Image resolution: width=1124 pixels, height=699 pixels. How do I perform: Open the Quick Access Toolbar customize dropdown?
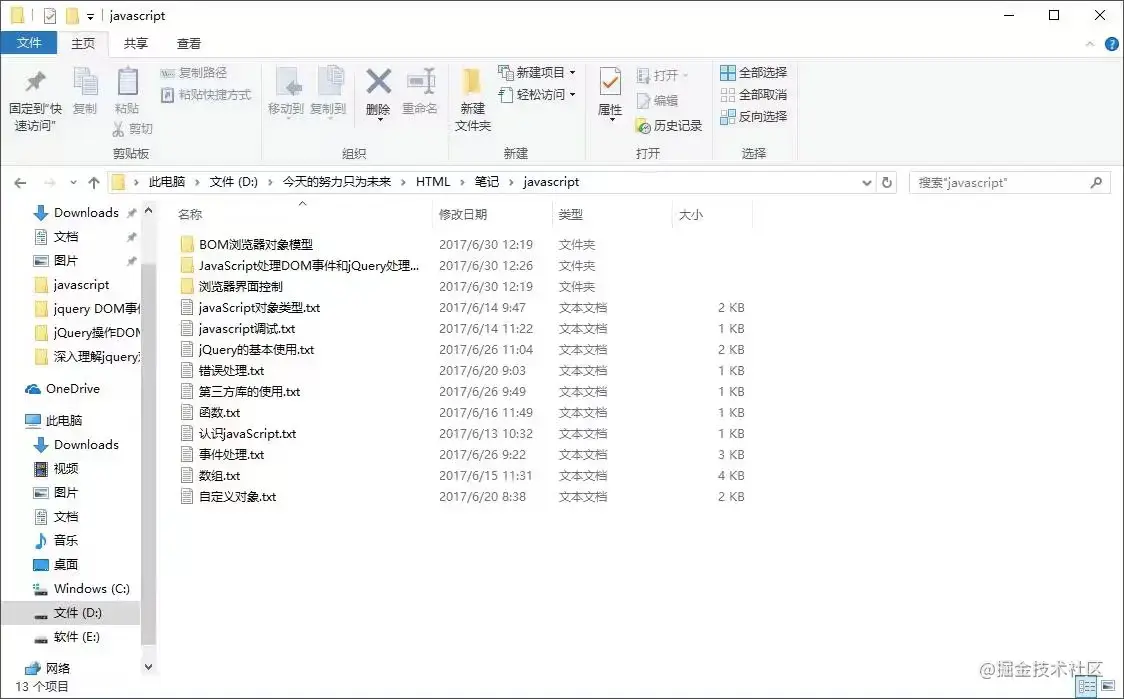click(90, 16)
